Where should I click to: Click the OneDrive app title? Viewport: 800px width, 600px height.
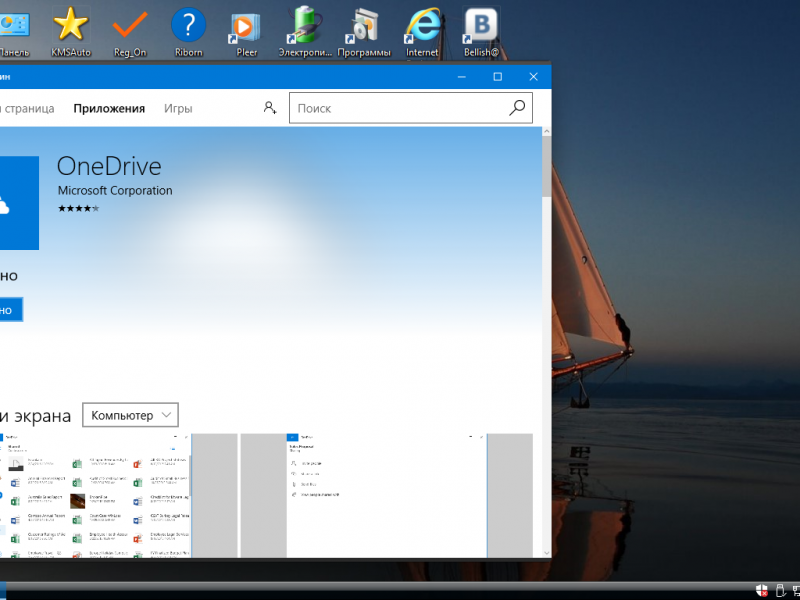tap(109, 166)
